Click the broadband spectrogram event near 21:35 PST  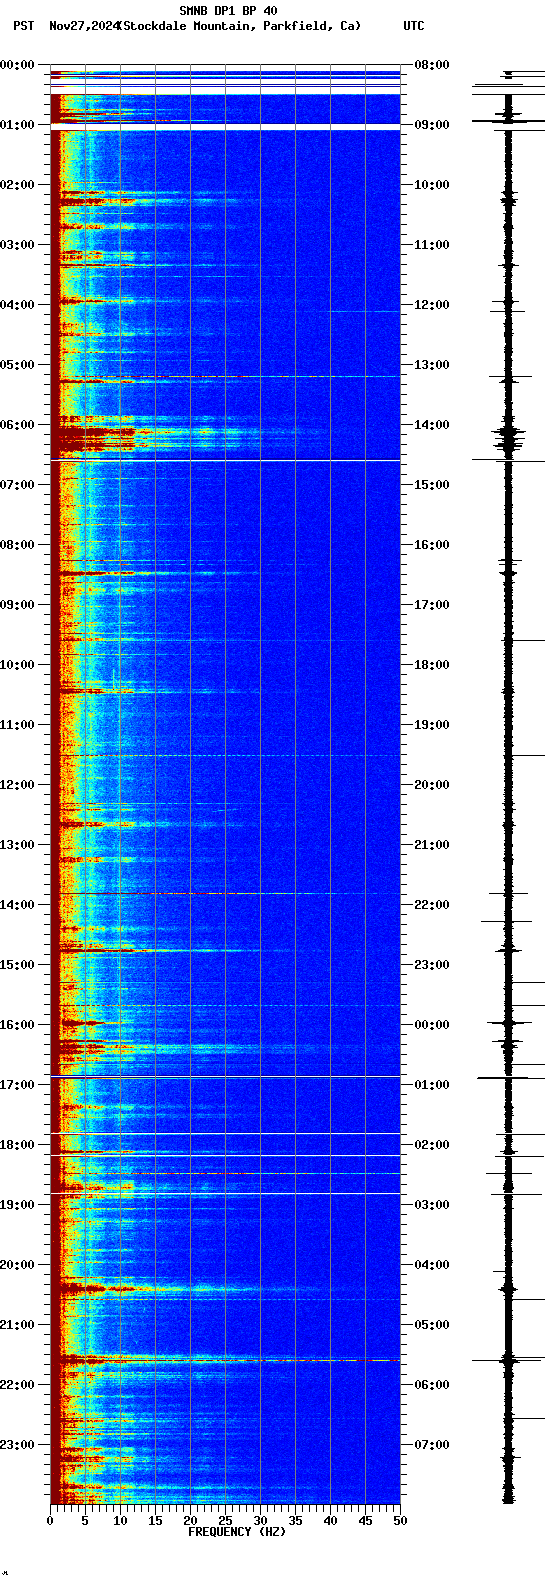225,1360
